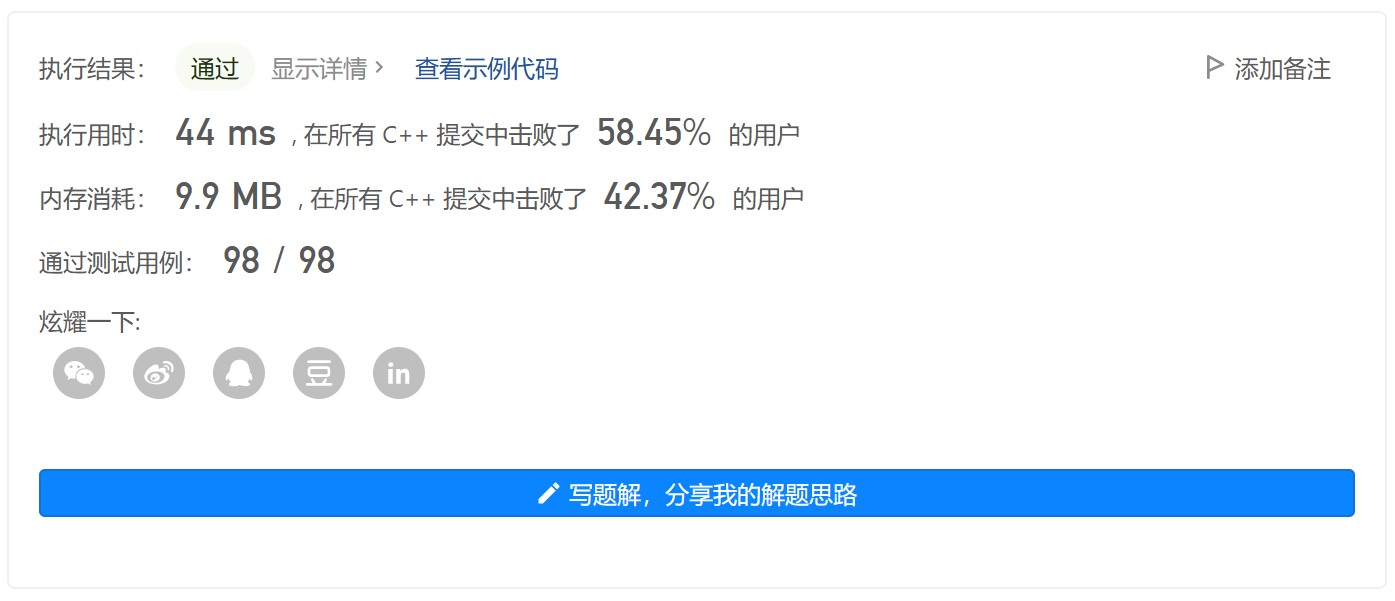Click the 添加备注 add note text
This screenshot has height=601, width=1395.
(x=1283, y=69)
